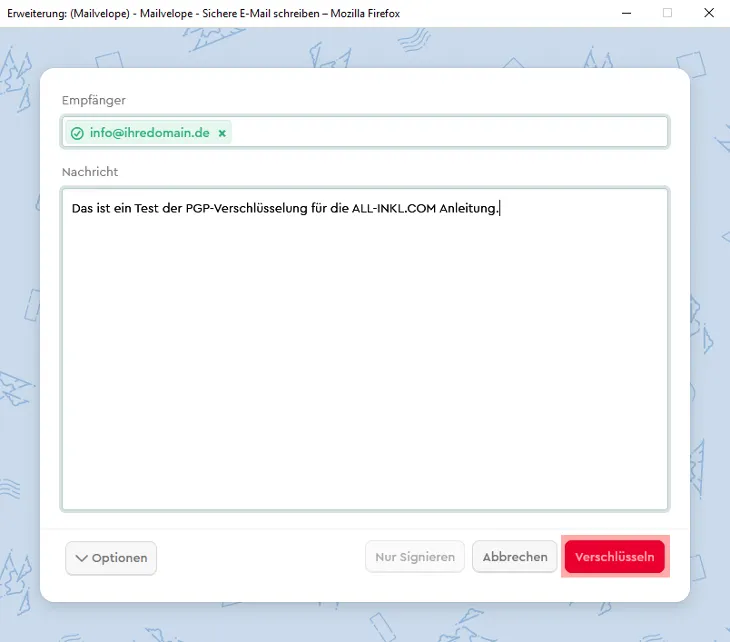Minimize the Mailvelope Firefox window

(x=627, y=13)
